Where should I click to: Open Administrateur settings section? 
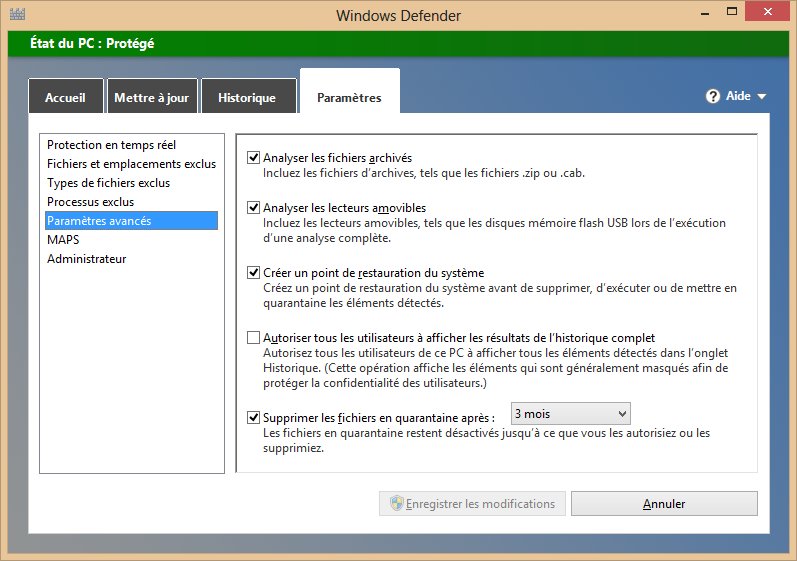87,259
